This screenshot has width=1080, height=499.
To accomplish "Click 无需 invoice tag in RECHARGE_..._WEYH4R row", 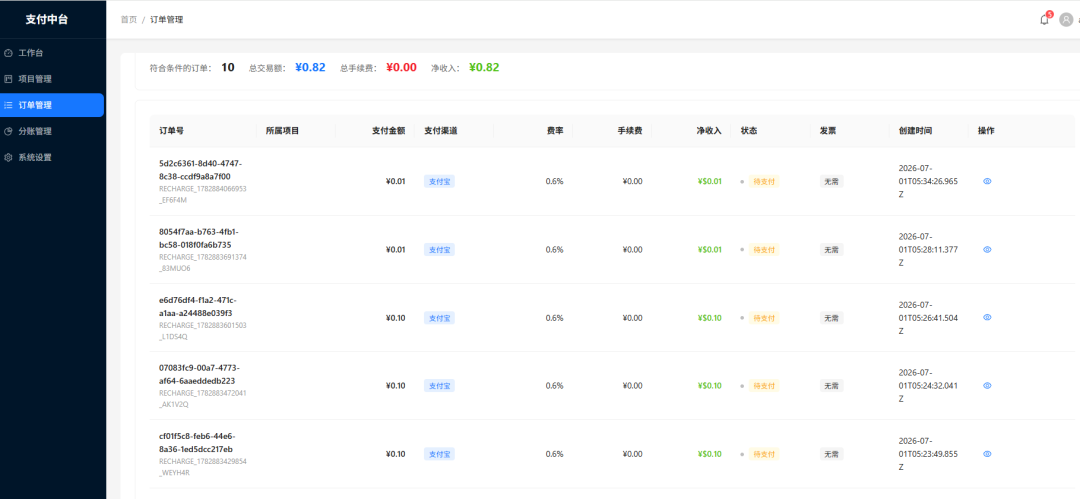I will point(831,454).
